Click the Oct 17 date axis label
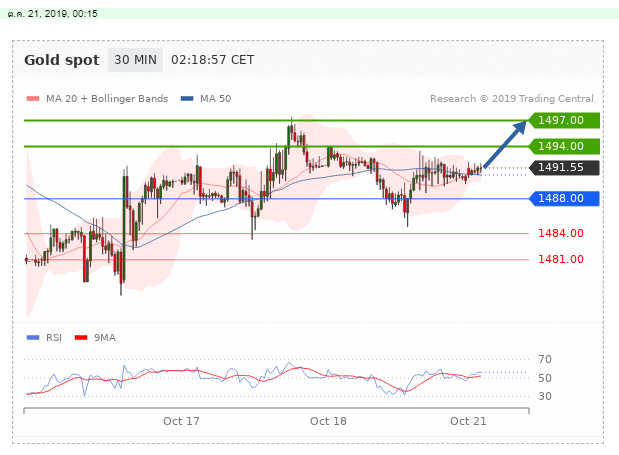The width and height of the screenshot is (619, 455). click(x=181, y=421)
